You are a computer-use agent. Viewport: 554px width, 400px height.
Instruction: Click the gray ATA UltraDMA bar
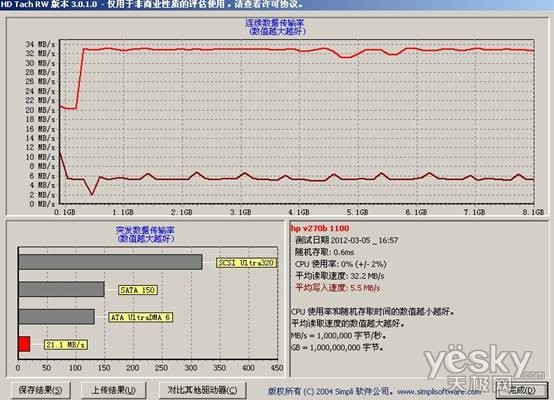(57, 317)
